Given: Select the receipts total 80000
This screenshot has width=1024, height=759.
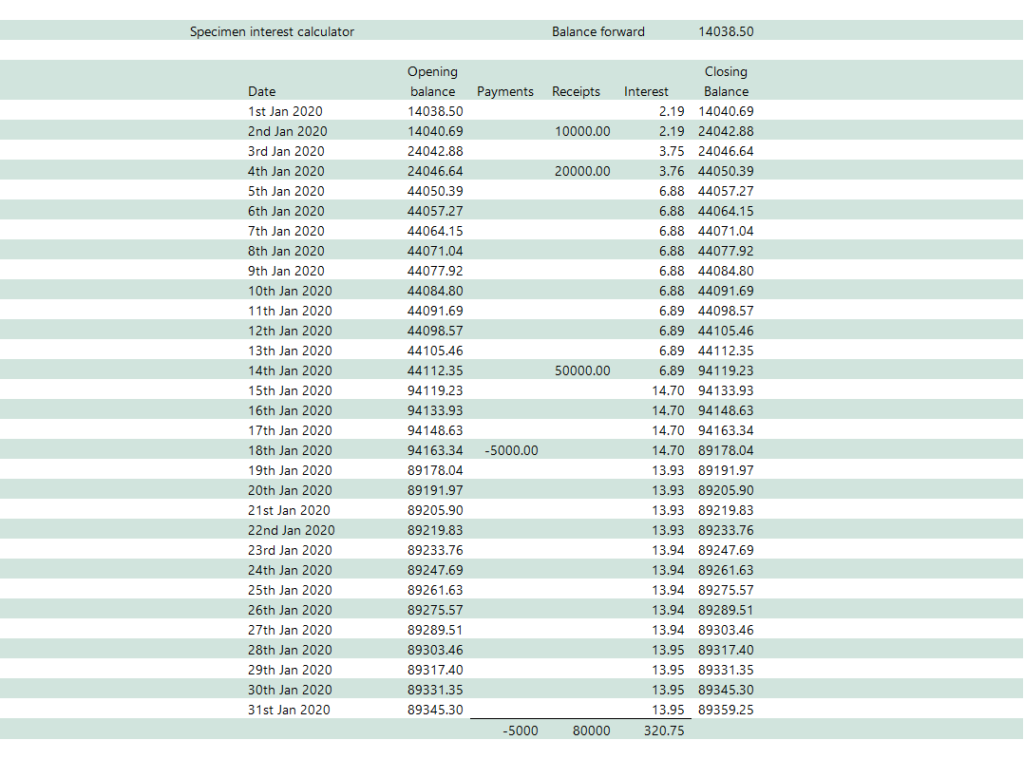Looking at the screenshot, I should coord(591,730).
